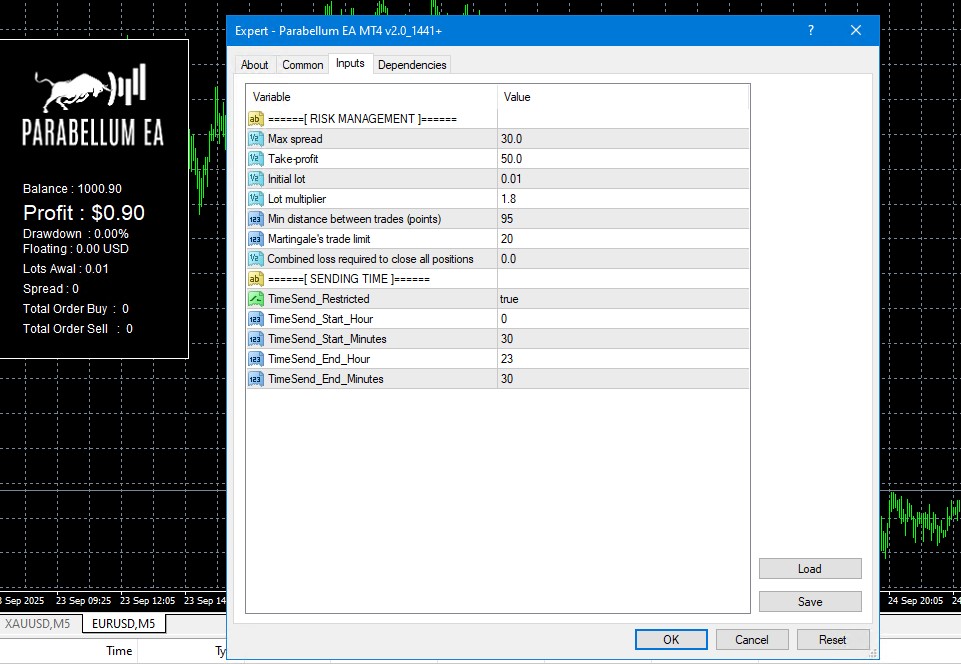Click the TimeSend_Start_Minutes integer icon

(x=256, y=339)
